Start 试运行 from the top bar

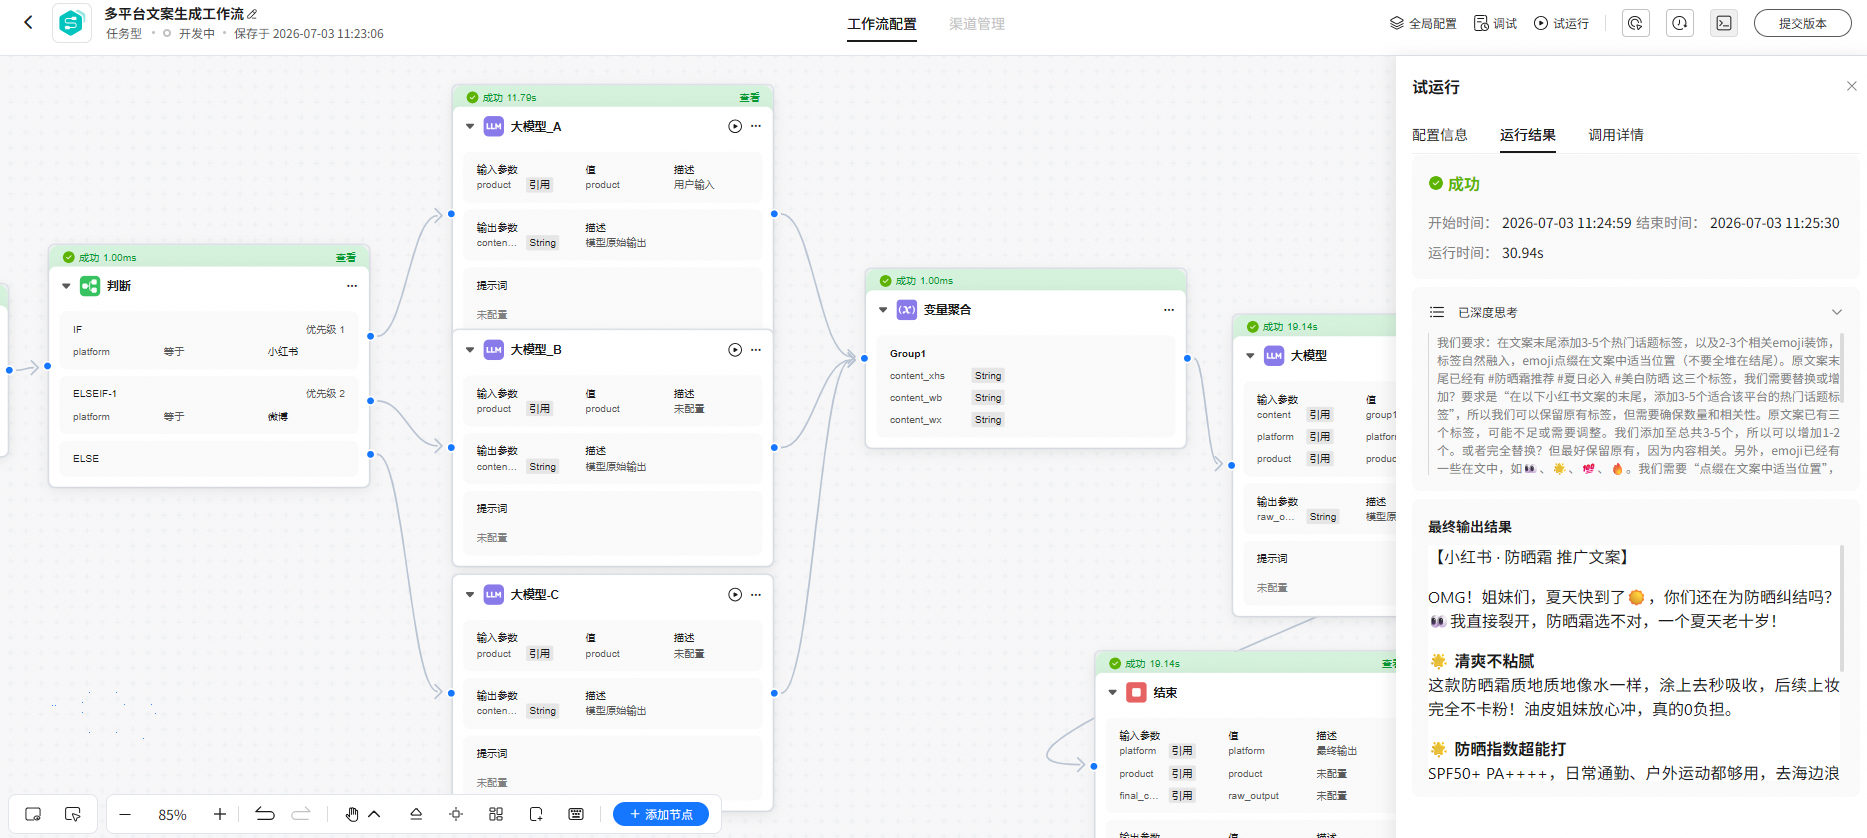(1561, 23)
